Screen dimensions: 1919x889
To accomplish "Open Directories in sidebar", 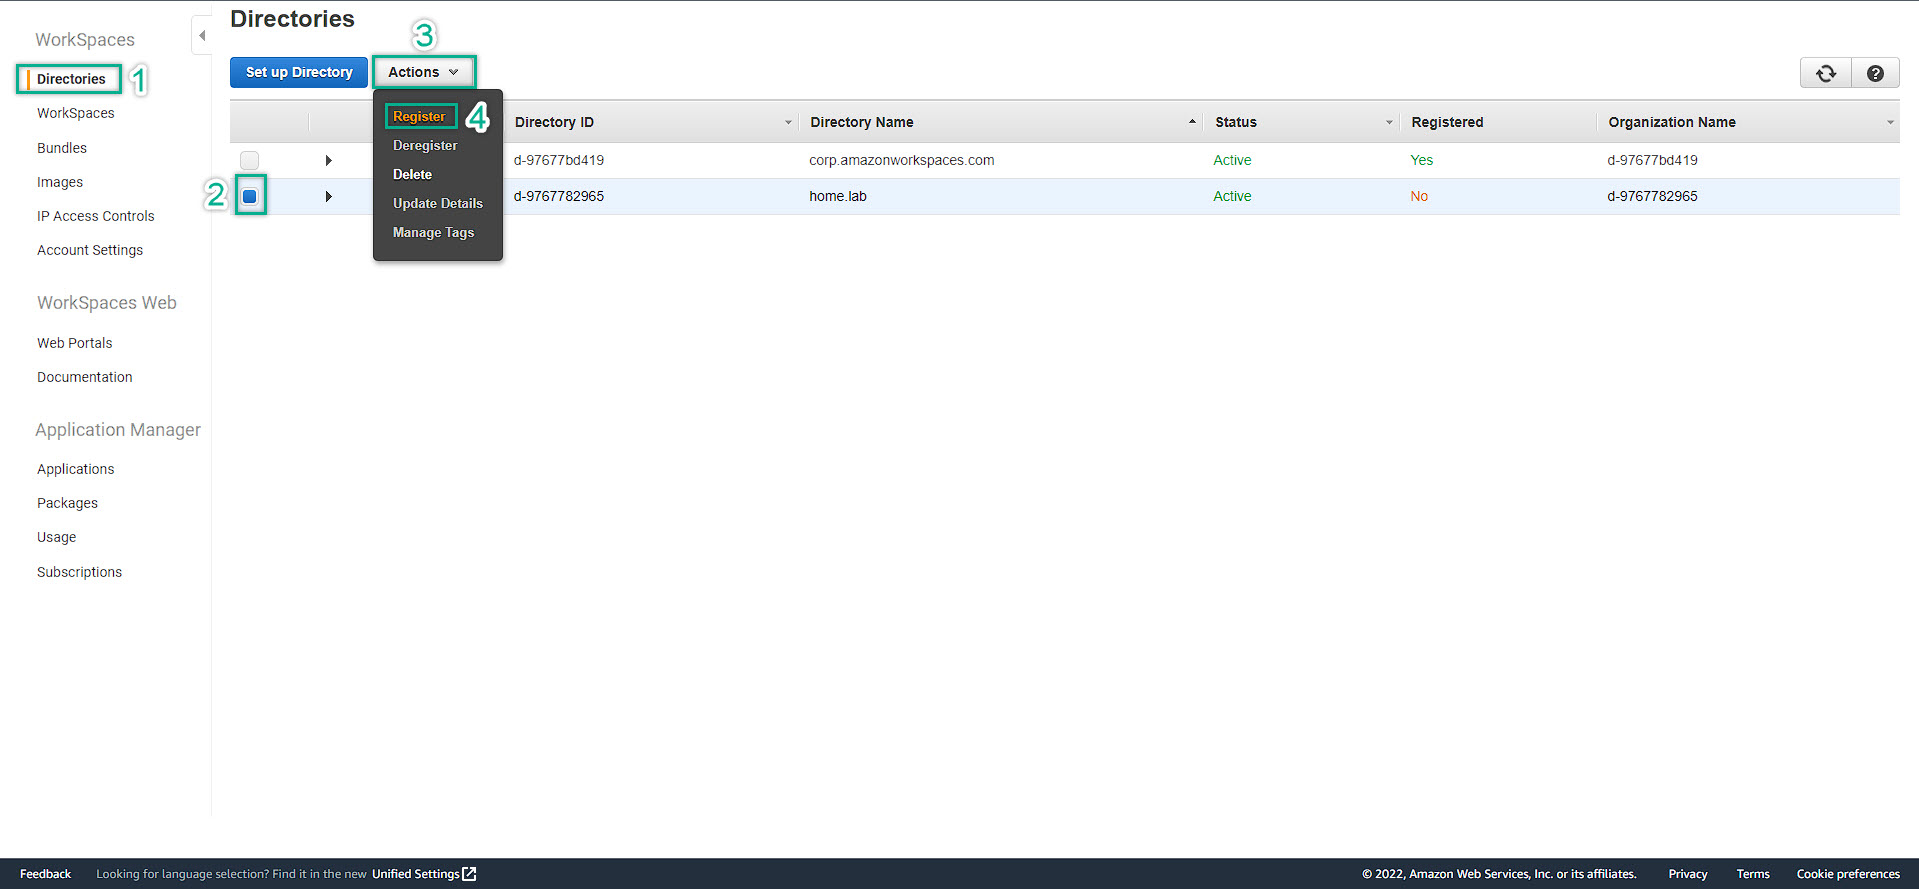I will coord(71,79).
